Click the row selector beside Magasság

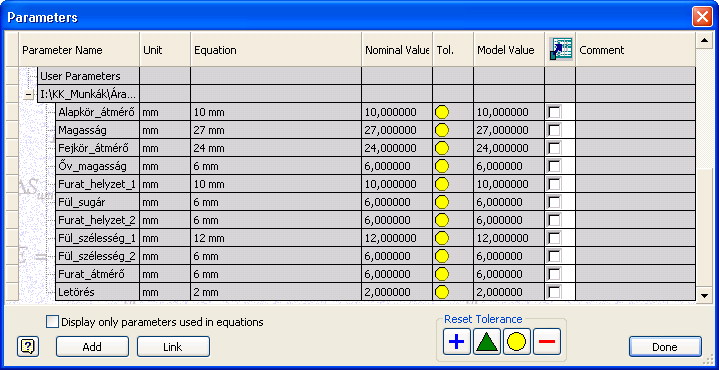(x=11, y=130)
